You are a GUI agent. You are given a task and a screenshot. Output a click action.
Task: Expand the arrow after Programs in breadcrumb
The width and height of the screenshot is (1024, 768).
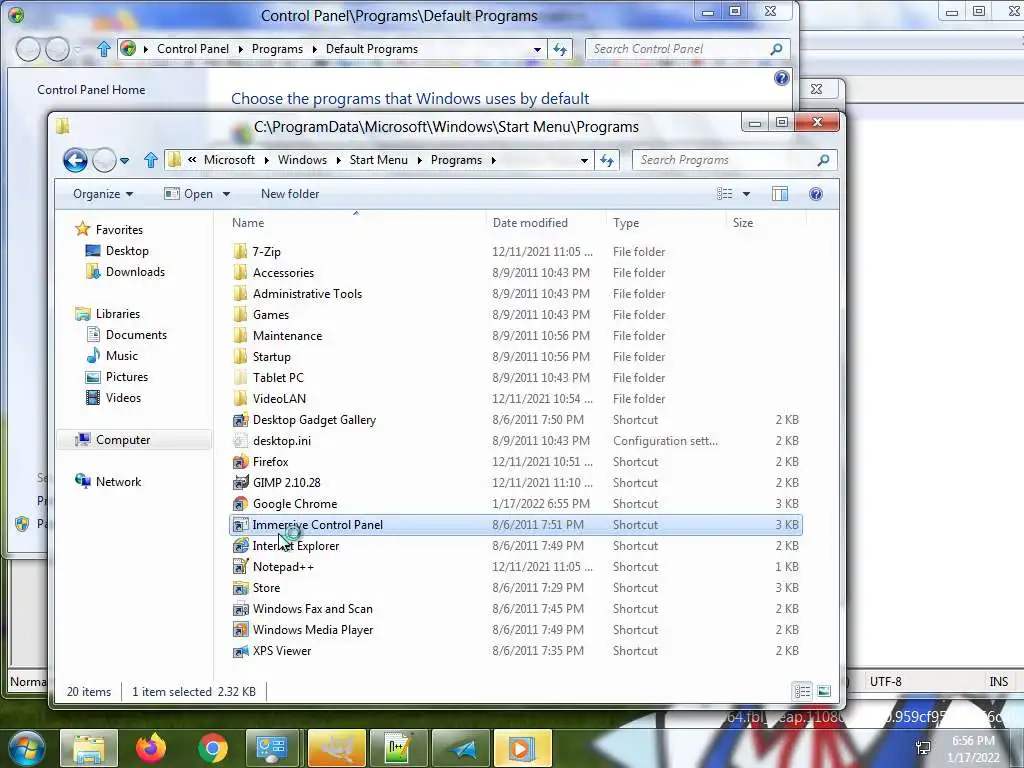(494, 160)
